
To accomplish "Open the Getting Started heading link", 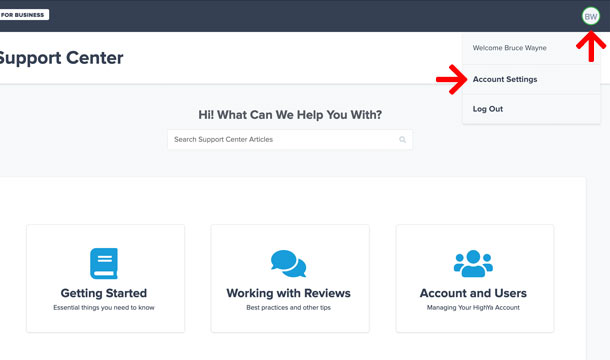I will tap(104, 293).
